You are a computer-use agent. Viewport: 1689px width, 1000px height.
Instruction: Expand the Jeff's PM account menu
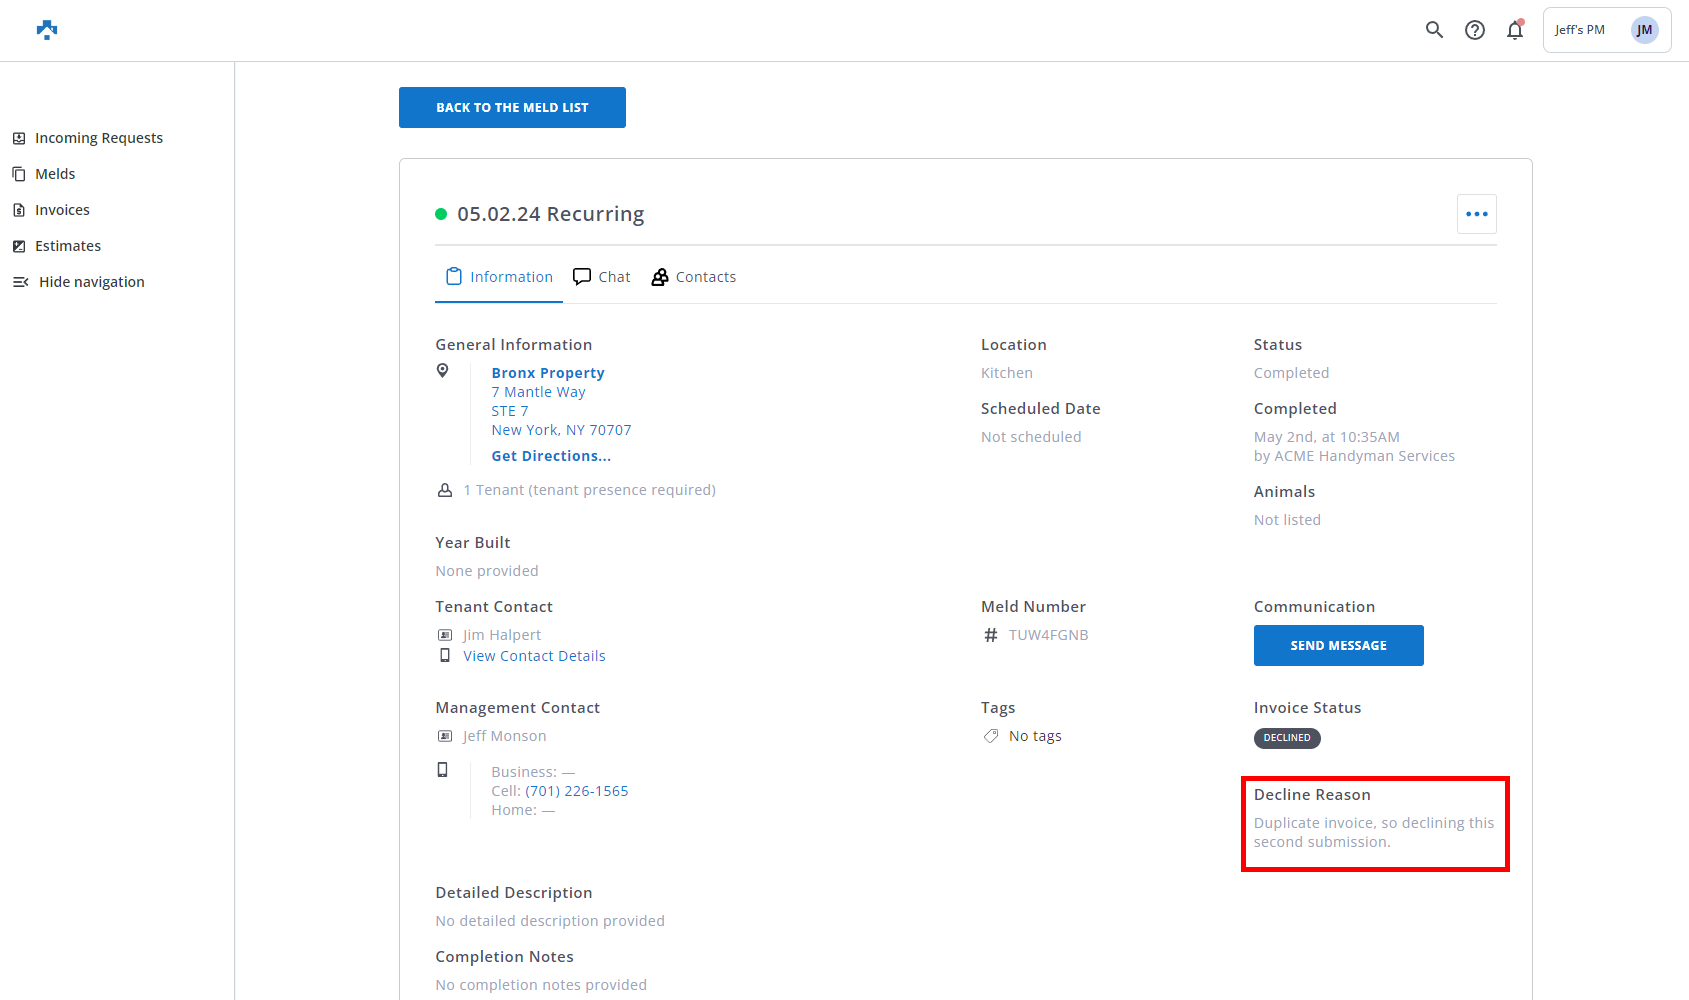pos(1580,30)
